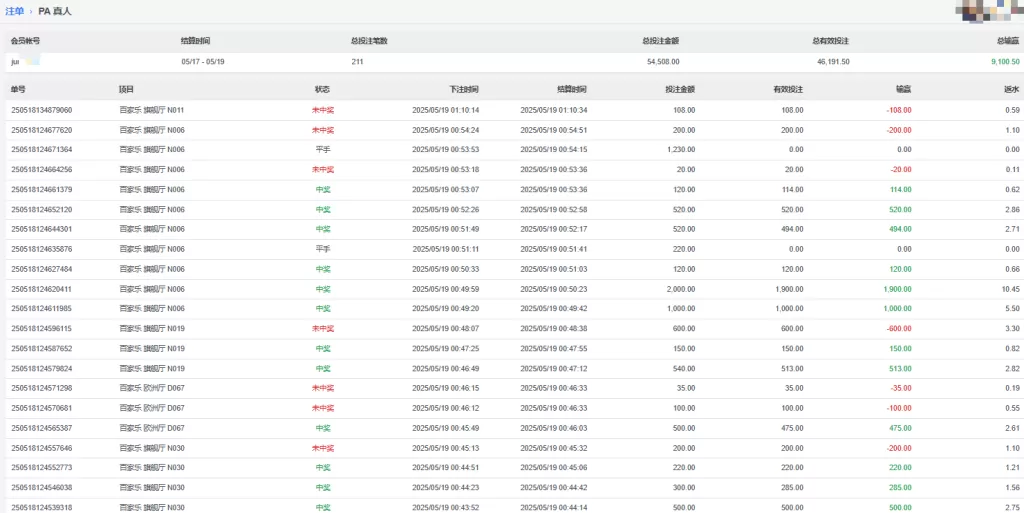Click the settlement range 05/17 - 05/19
Screen dimensions: 1024x513
(x=203, y=62)
